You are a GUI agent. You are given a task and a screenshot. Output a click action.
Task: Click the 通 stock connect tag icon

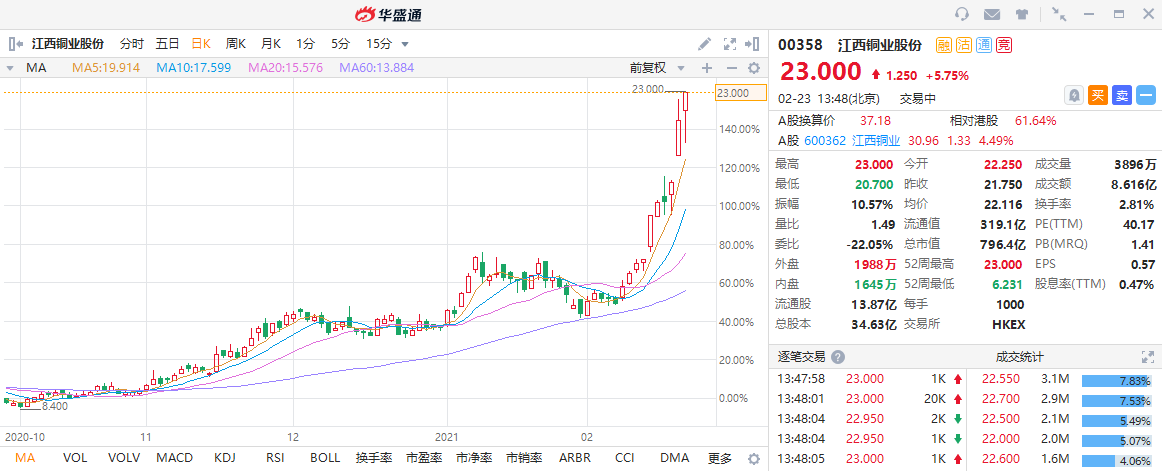pyautogui.click(x=984, y=44)
